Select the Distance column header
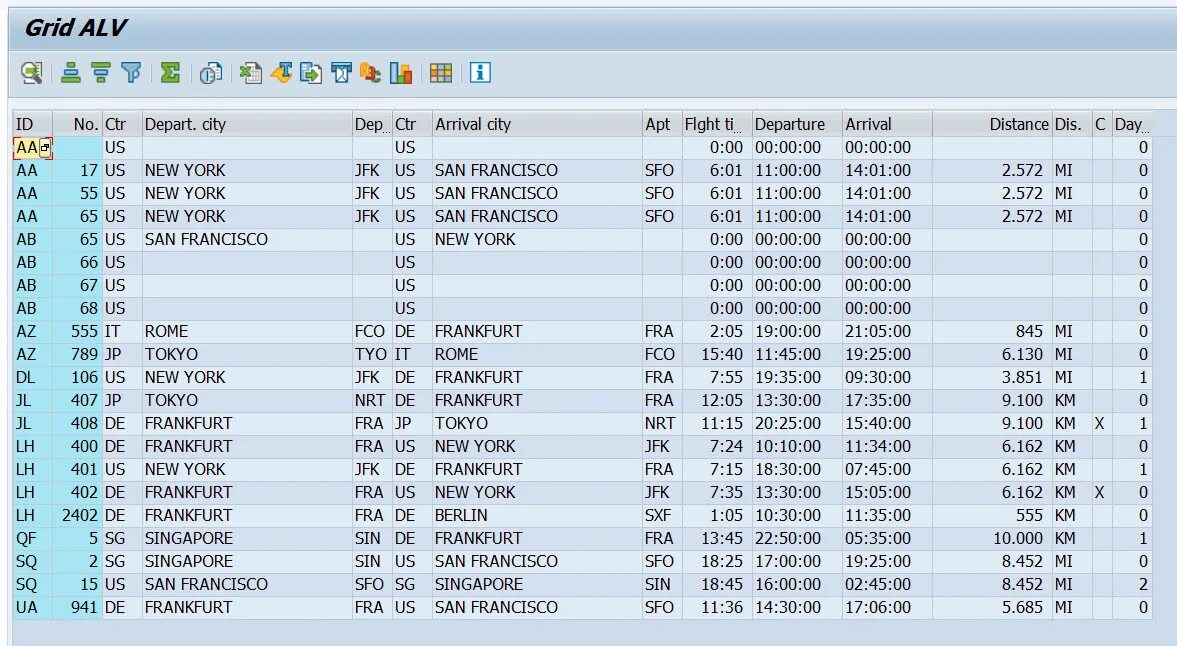The height and width of the screenshot is (646, 1177). (x=992, y=125)
